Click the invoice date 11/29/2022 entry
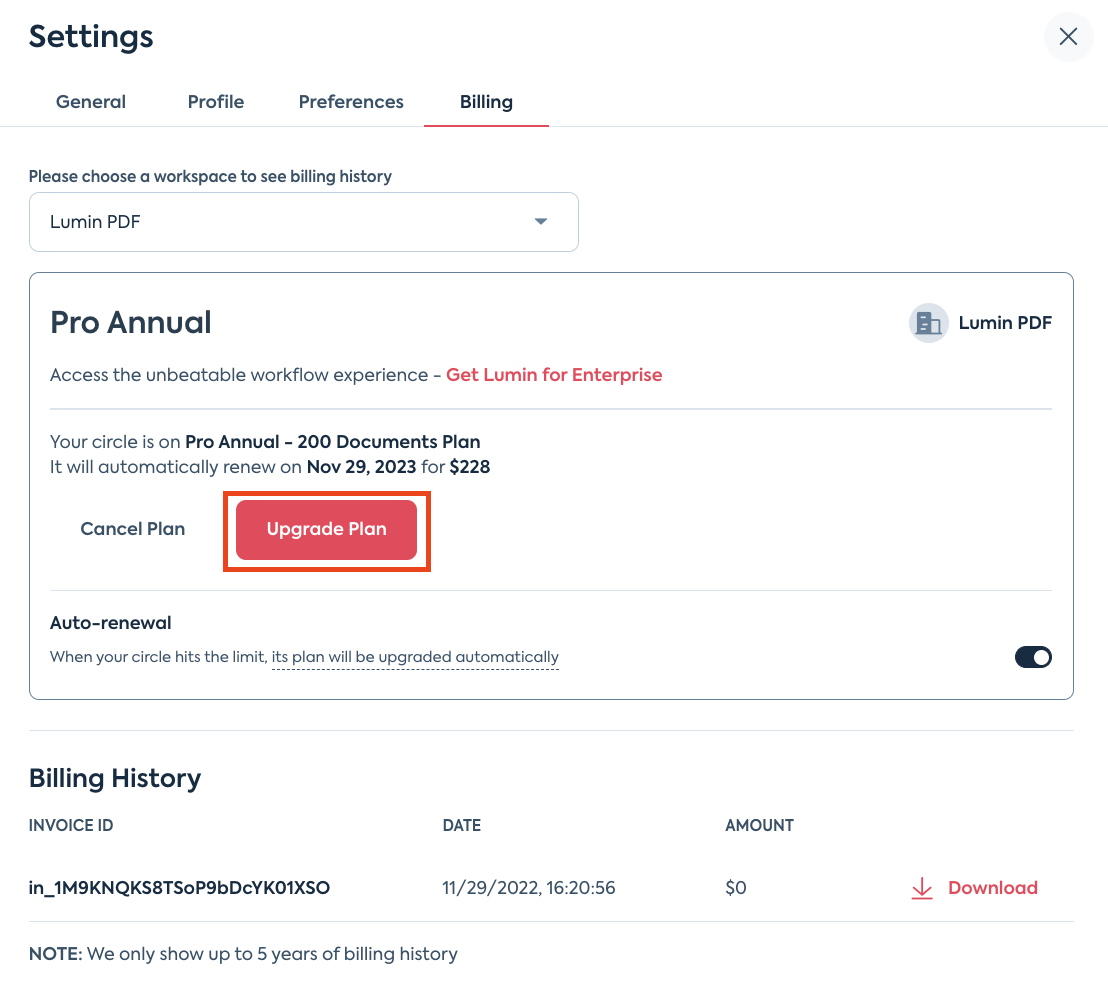 point(529,888)
